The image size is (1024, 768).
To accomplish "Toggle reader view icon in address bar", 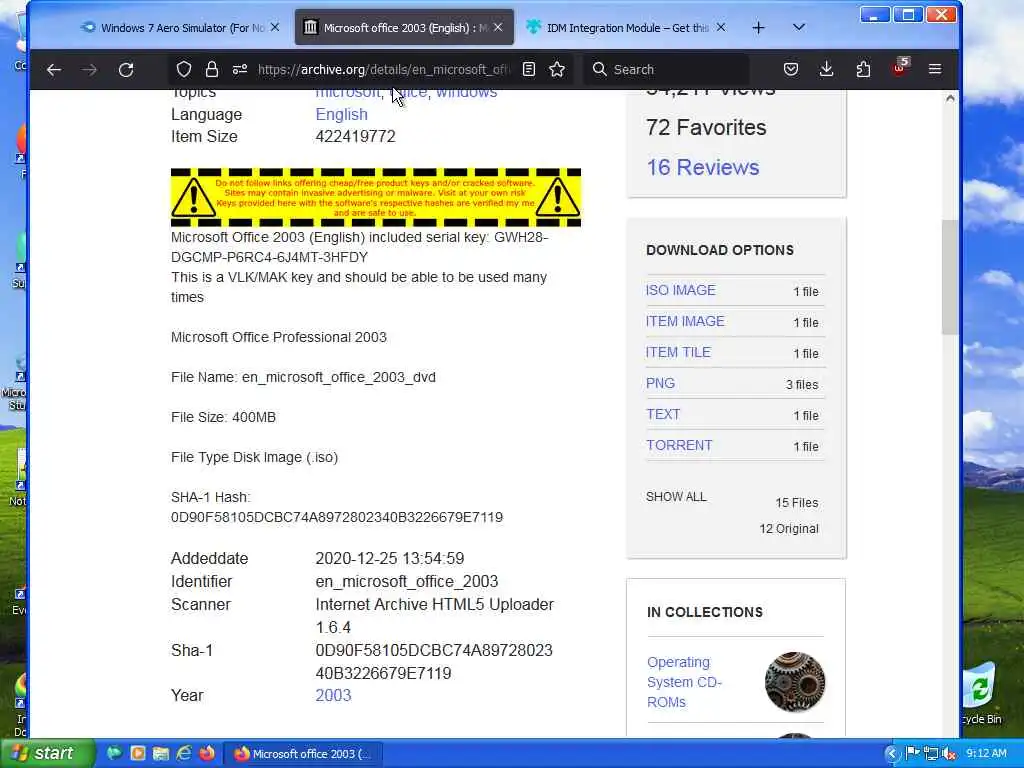I will click(x=529, y=69).
